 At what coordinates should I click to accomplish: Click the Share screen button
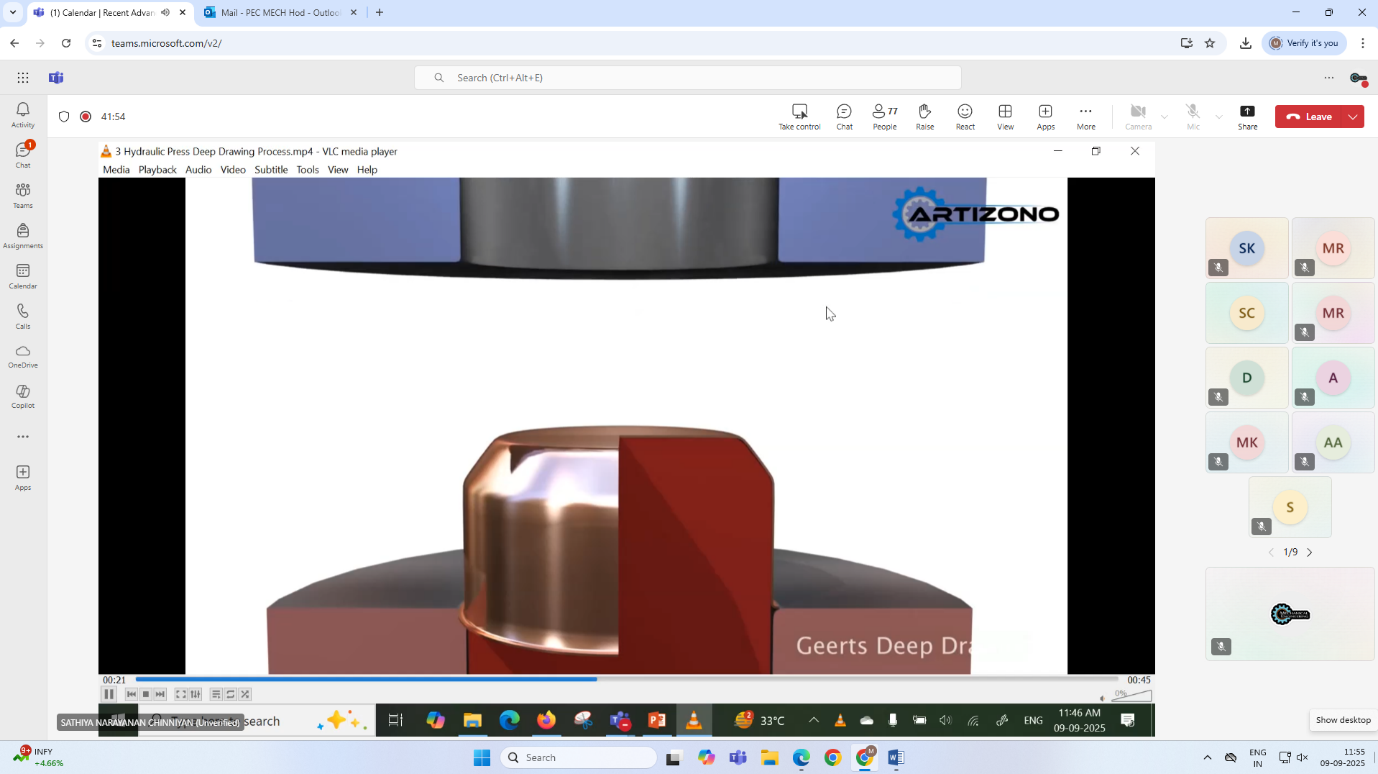1247,116
